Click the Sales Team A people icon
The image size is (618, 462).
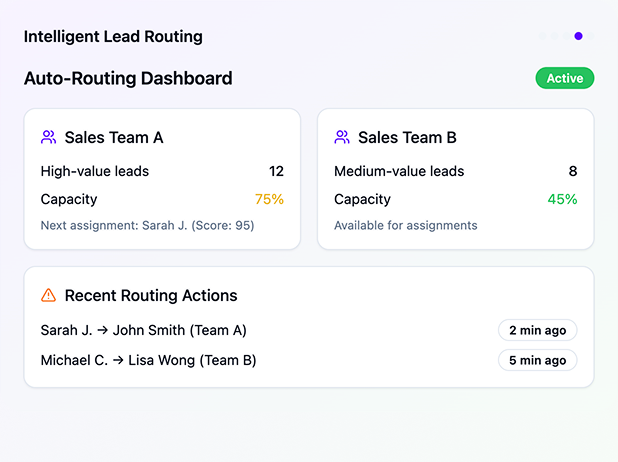(48, 137)
